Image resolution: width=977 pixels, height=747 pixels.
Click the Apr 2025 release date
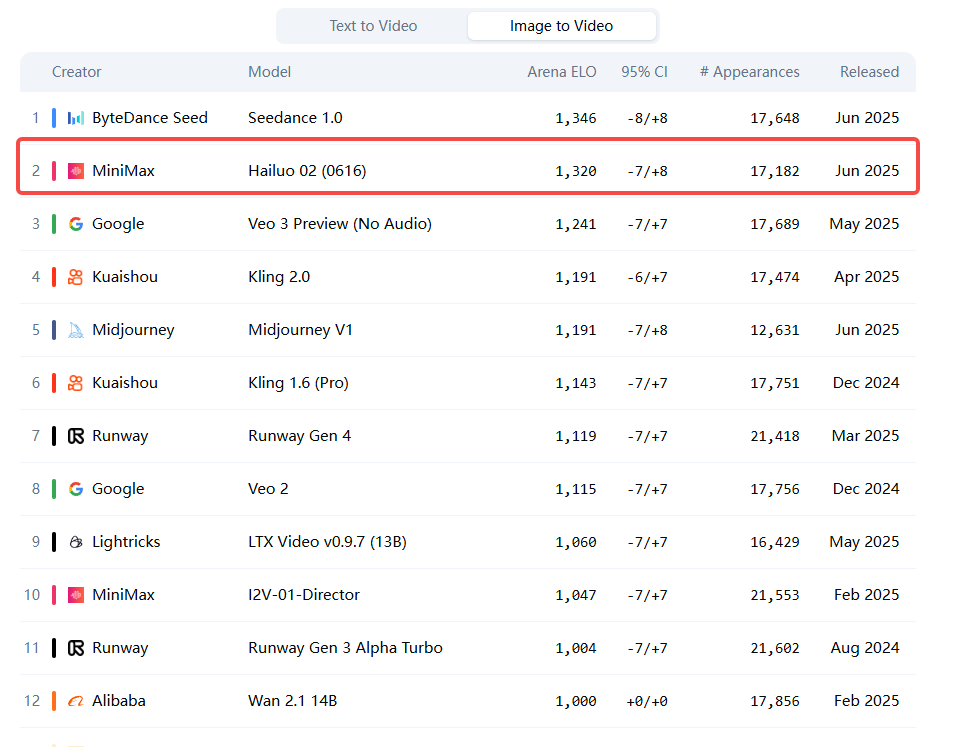pos(867,277)
